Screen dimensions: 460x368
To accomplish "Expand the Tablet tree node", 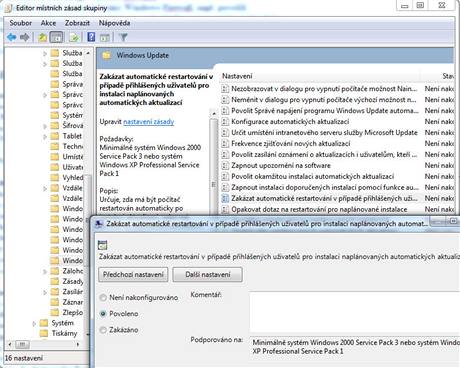I will point(45,136).
